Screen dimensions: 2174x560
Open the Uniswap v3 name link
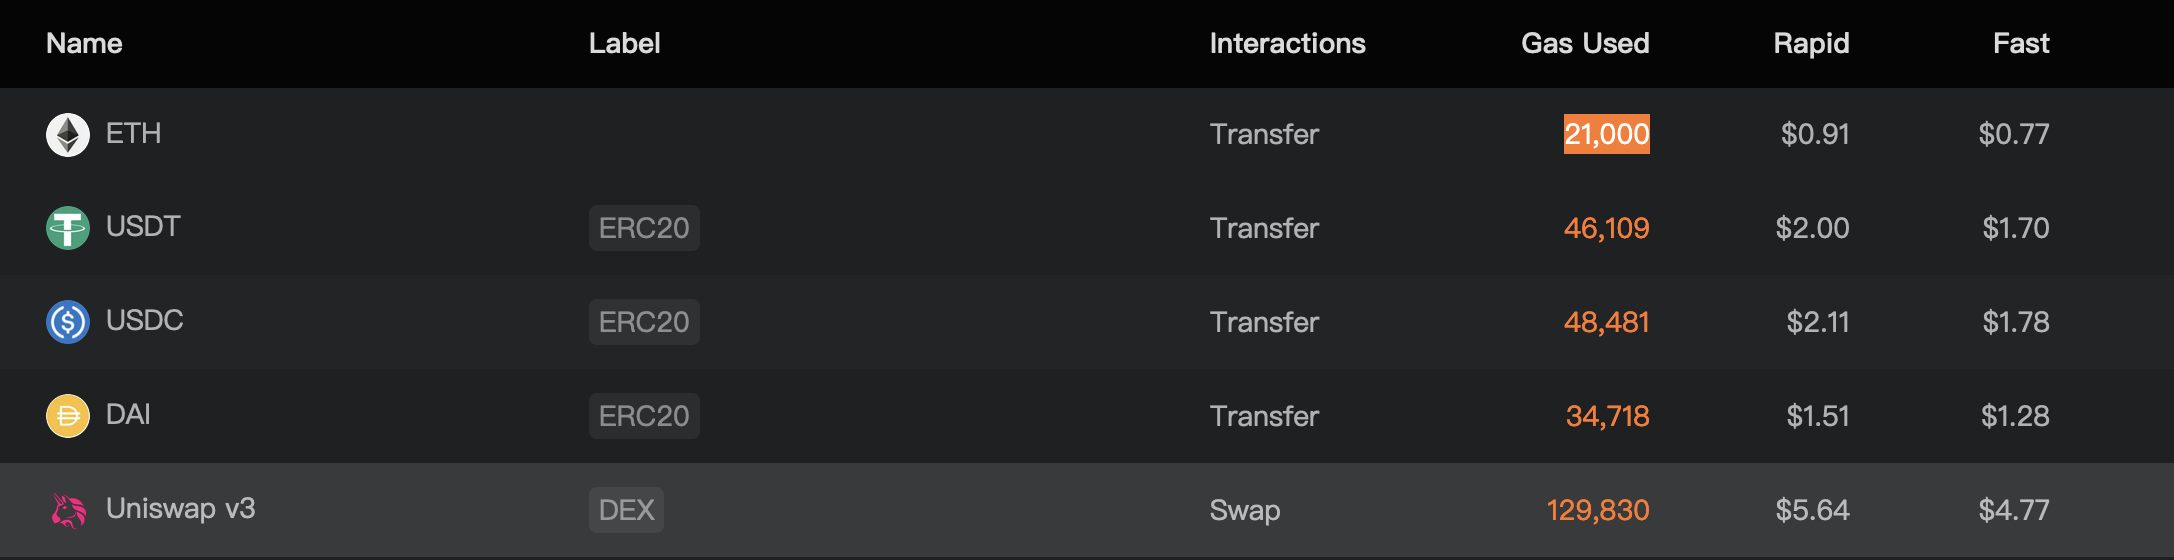point(180,508)
